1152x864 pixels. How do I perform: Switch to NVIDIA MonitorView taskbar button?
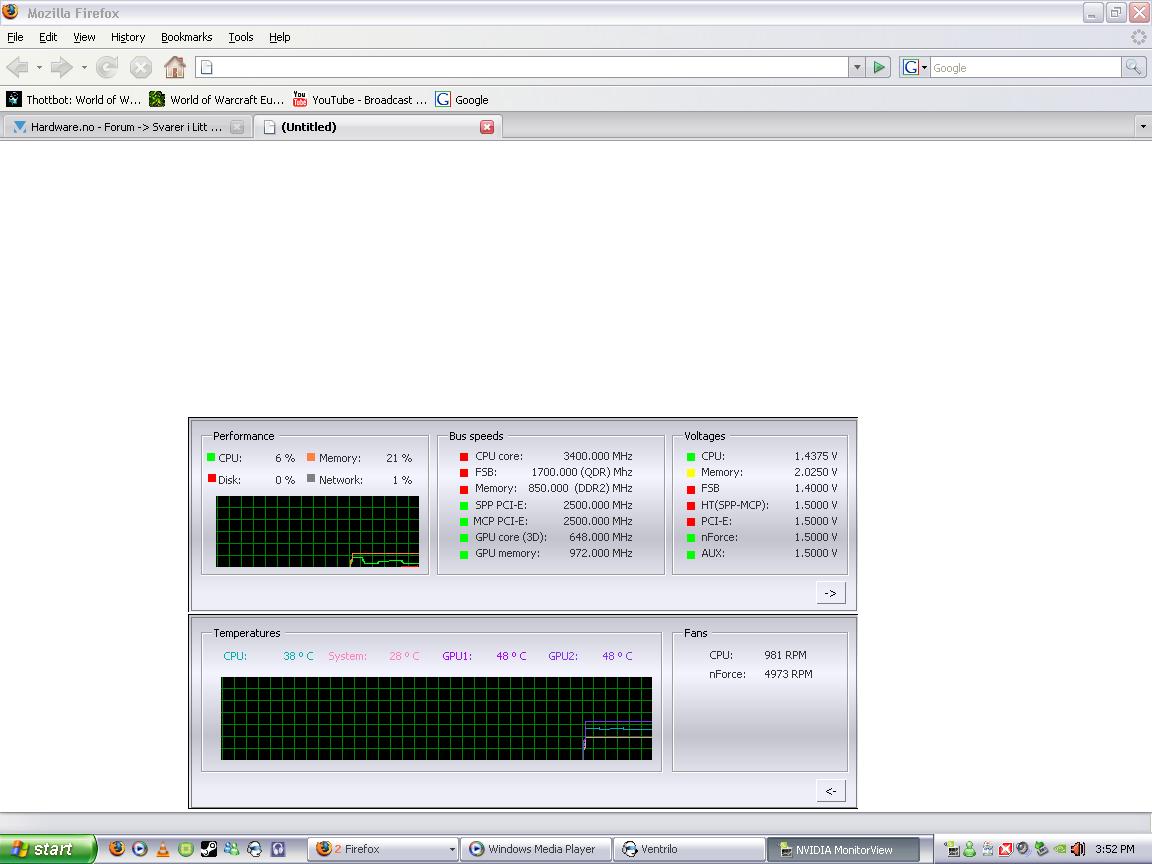843,849
